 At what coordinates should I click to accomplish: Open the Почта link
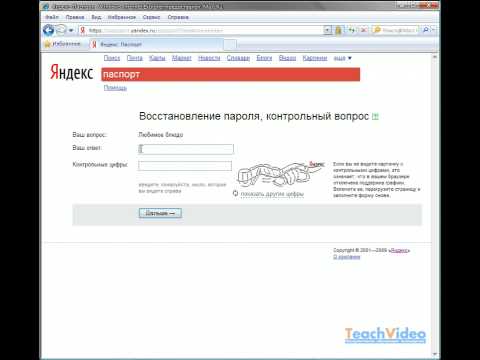click(135, 58)
